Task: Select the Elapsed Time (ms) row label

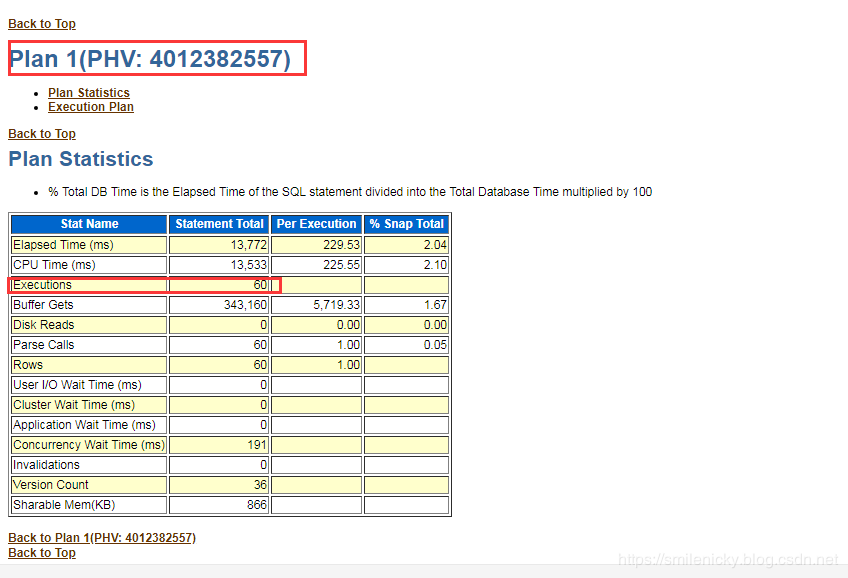Action: tap(63, 245)
